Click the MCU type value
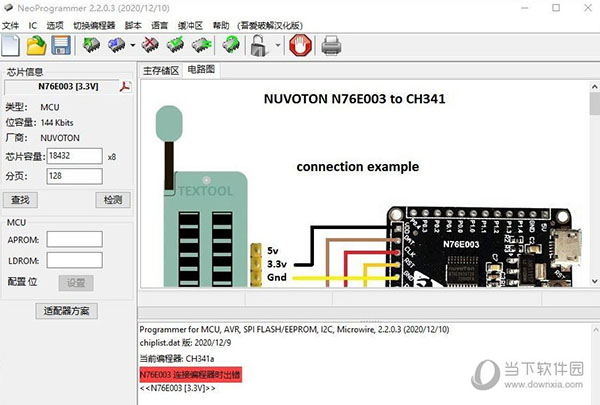 50,108
